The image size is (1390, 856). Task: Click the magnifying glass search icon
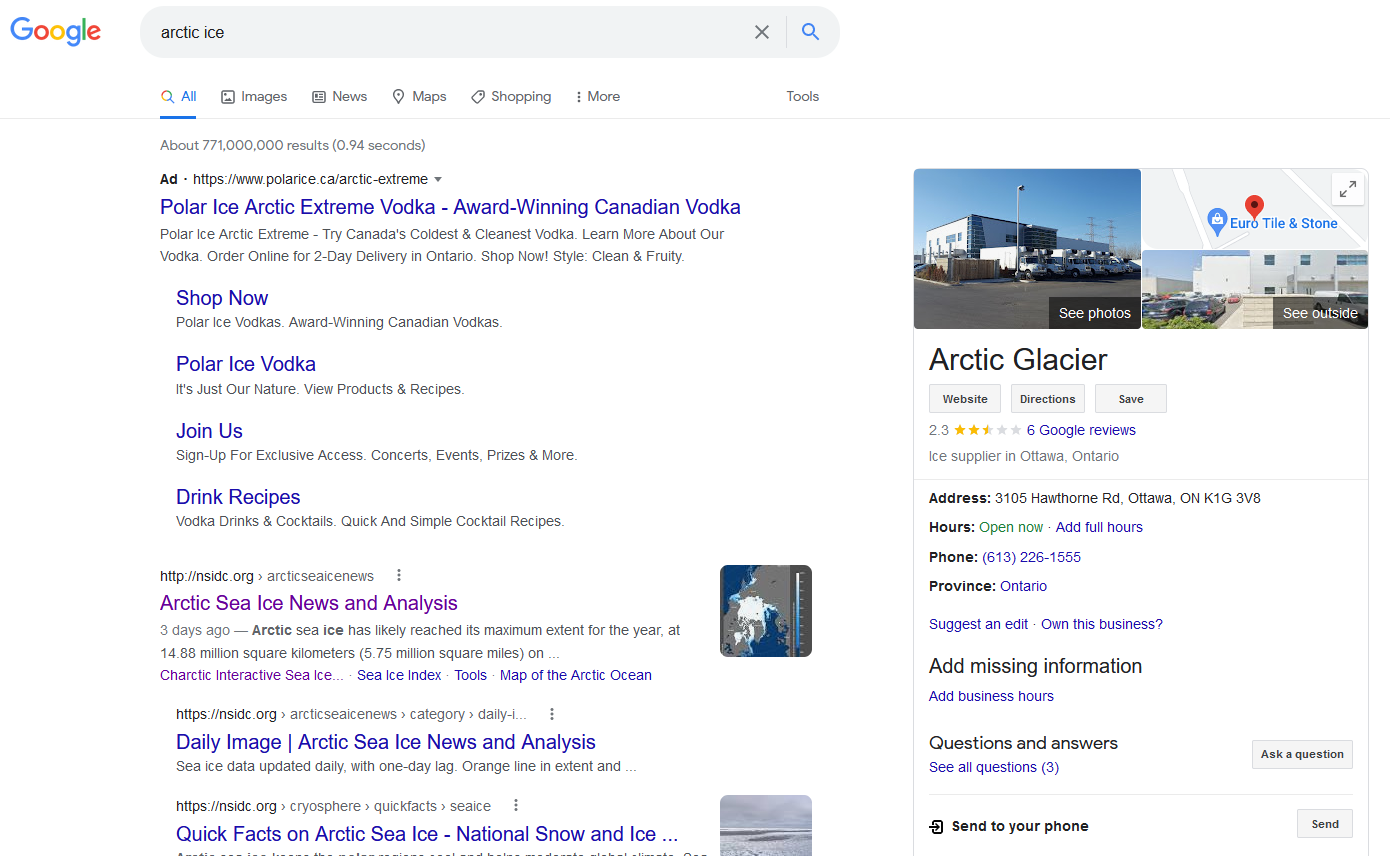click(x=811, y=32)
